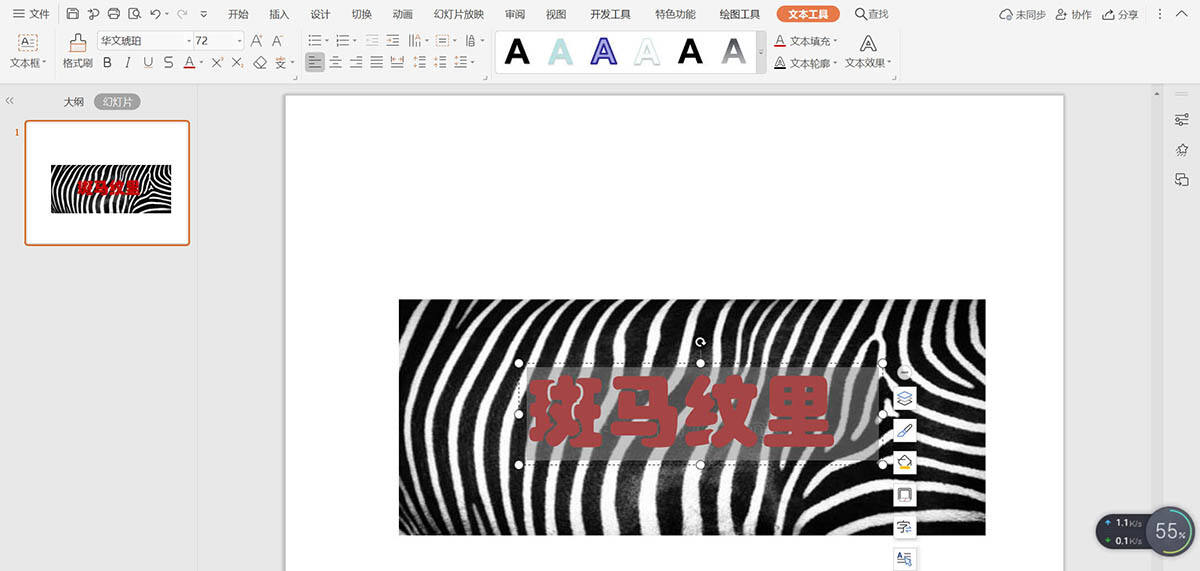The width and height of the screenshot is (1200, 571).
Task: Click the brush style icon beside the text box
Action: tap(904, 430)
